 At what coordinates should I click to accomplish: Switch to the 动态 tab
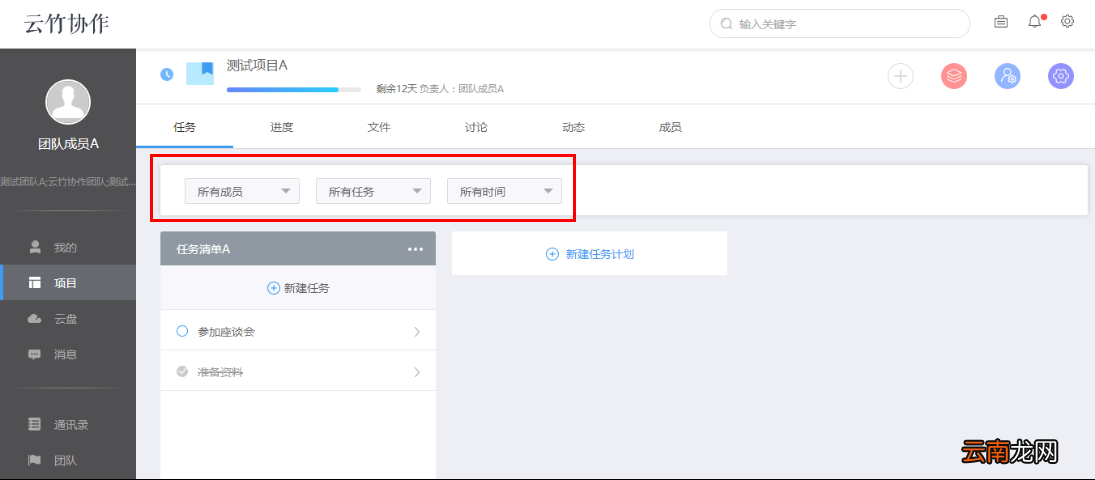click(x=573, y=127)
